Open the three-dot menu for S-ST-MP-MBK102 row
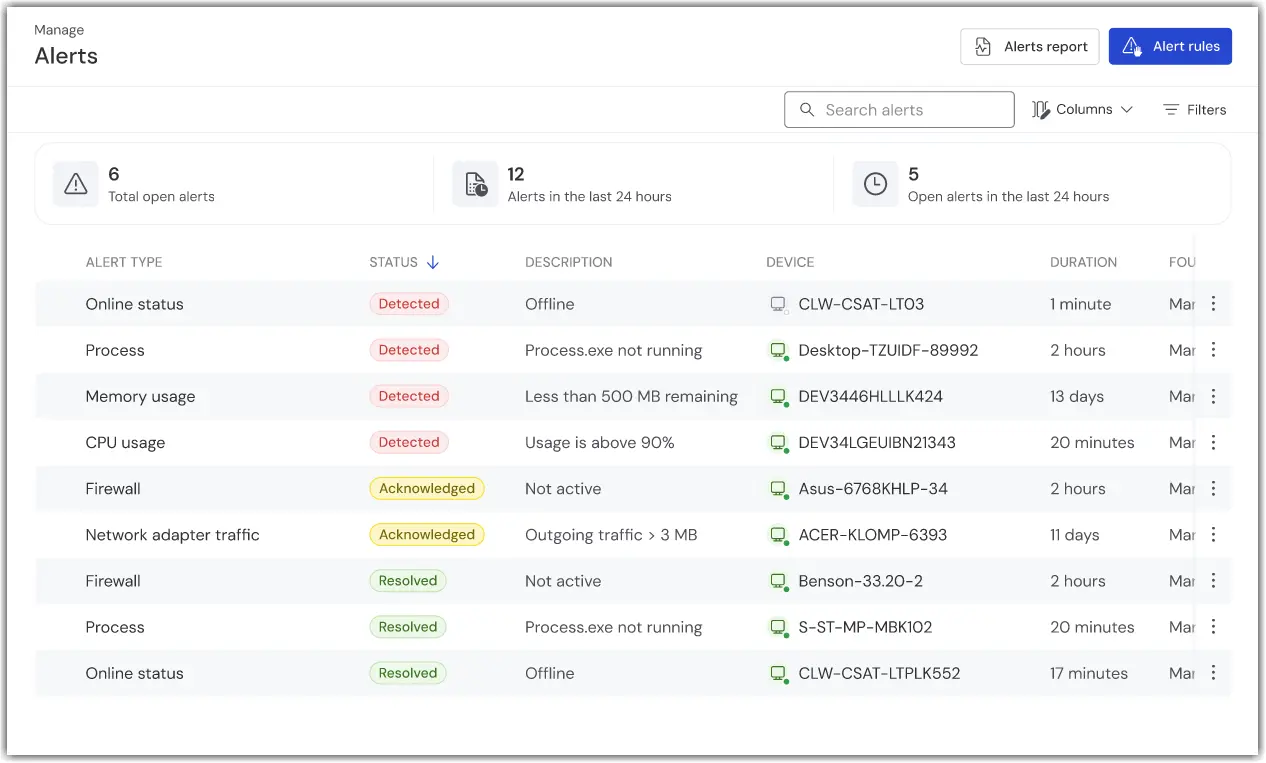Screen dimensions: 1266x763 pos(1213,627)
